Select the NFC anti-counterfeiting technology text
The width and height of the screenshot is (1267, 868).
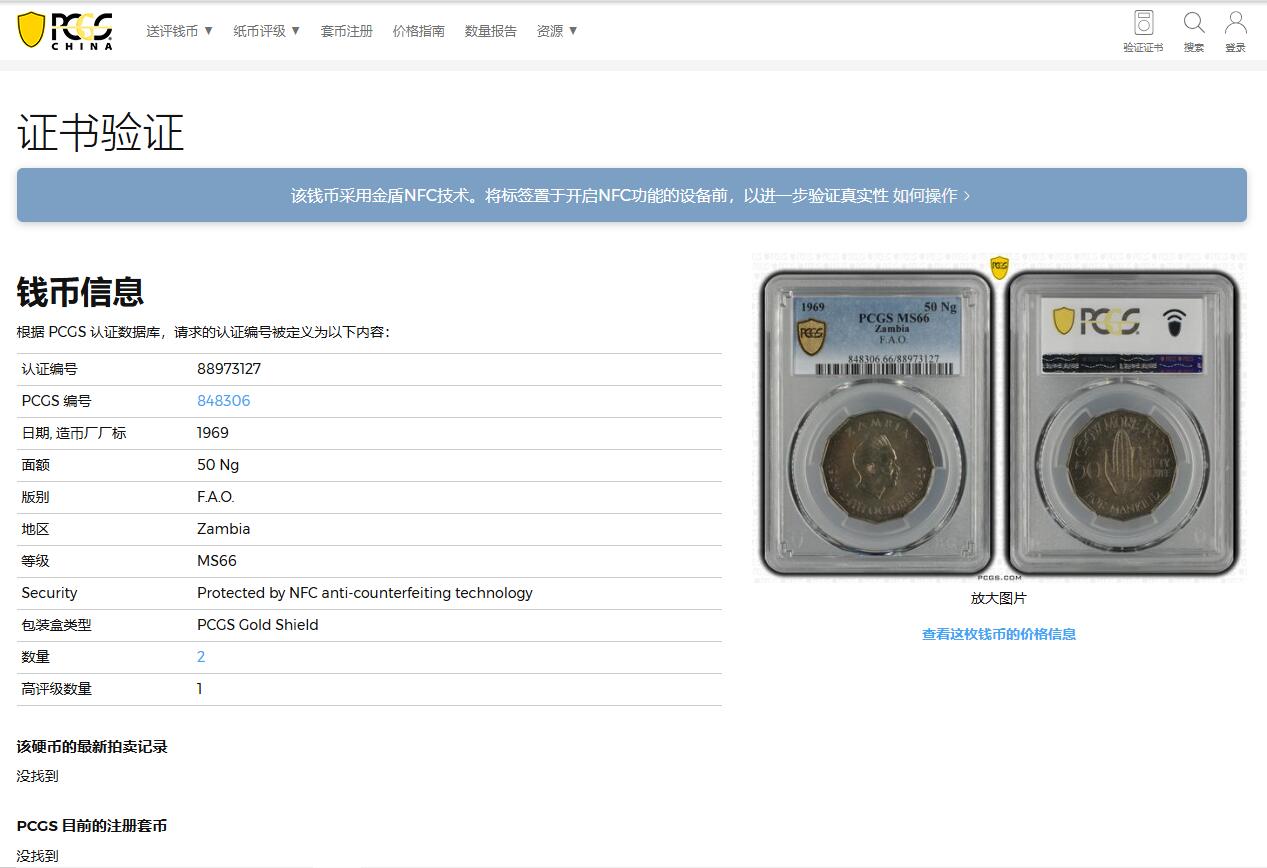tap(365, 593)
